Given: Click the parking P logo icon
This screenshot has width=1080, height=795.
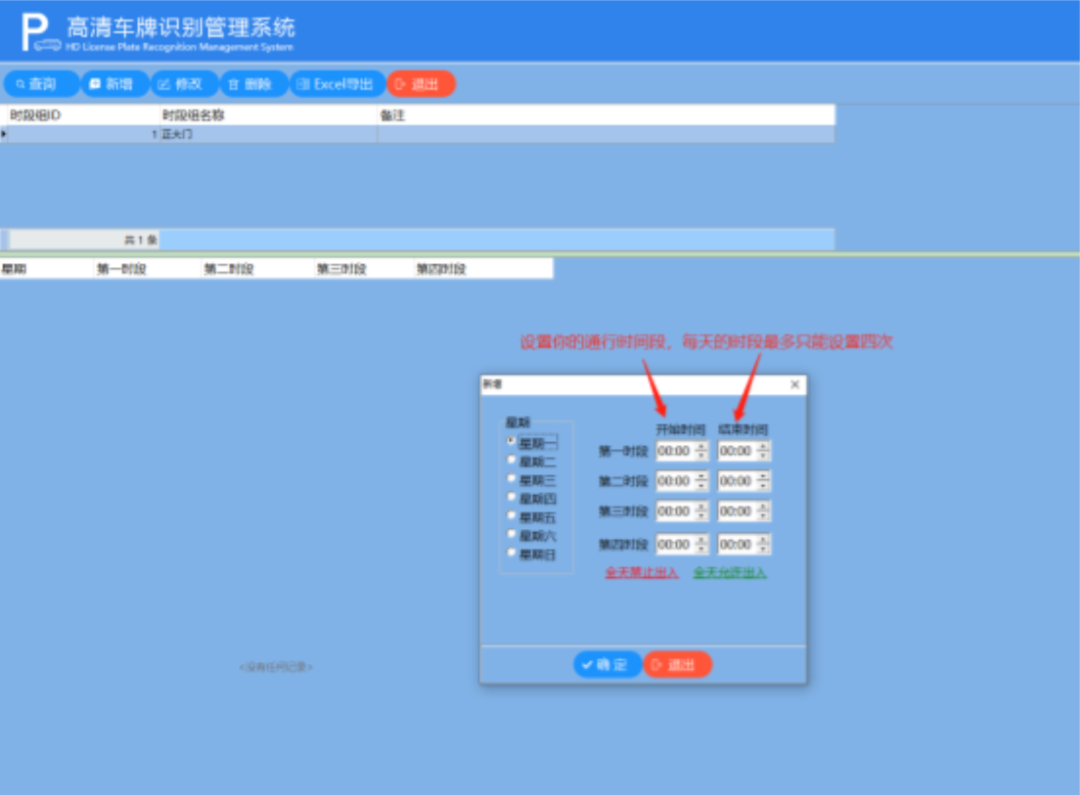Looking at the screenshot, I should point(39,33).
